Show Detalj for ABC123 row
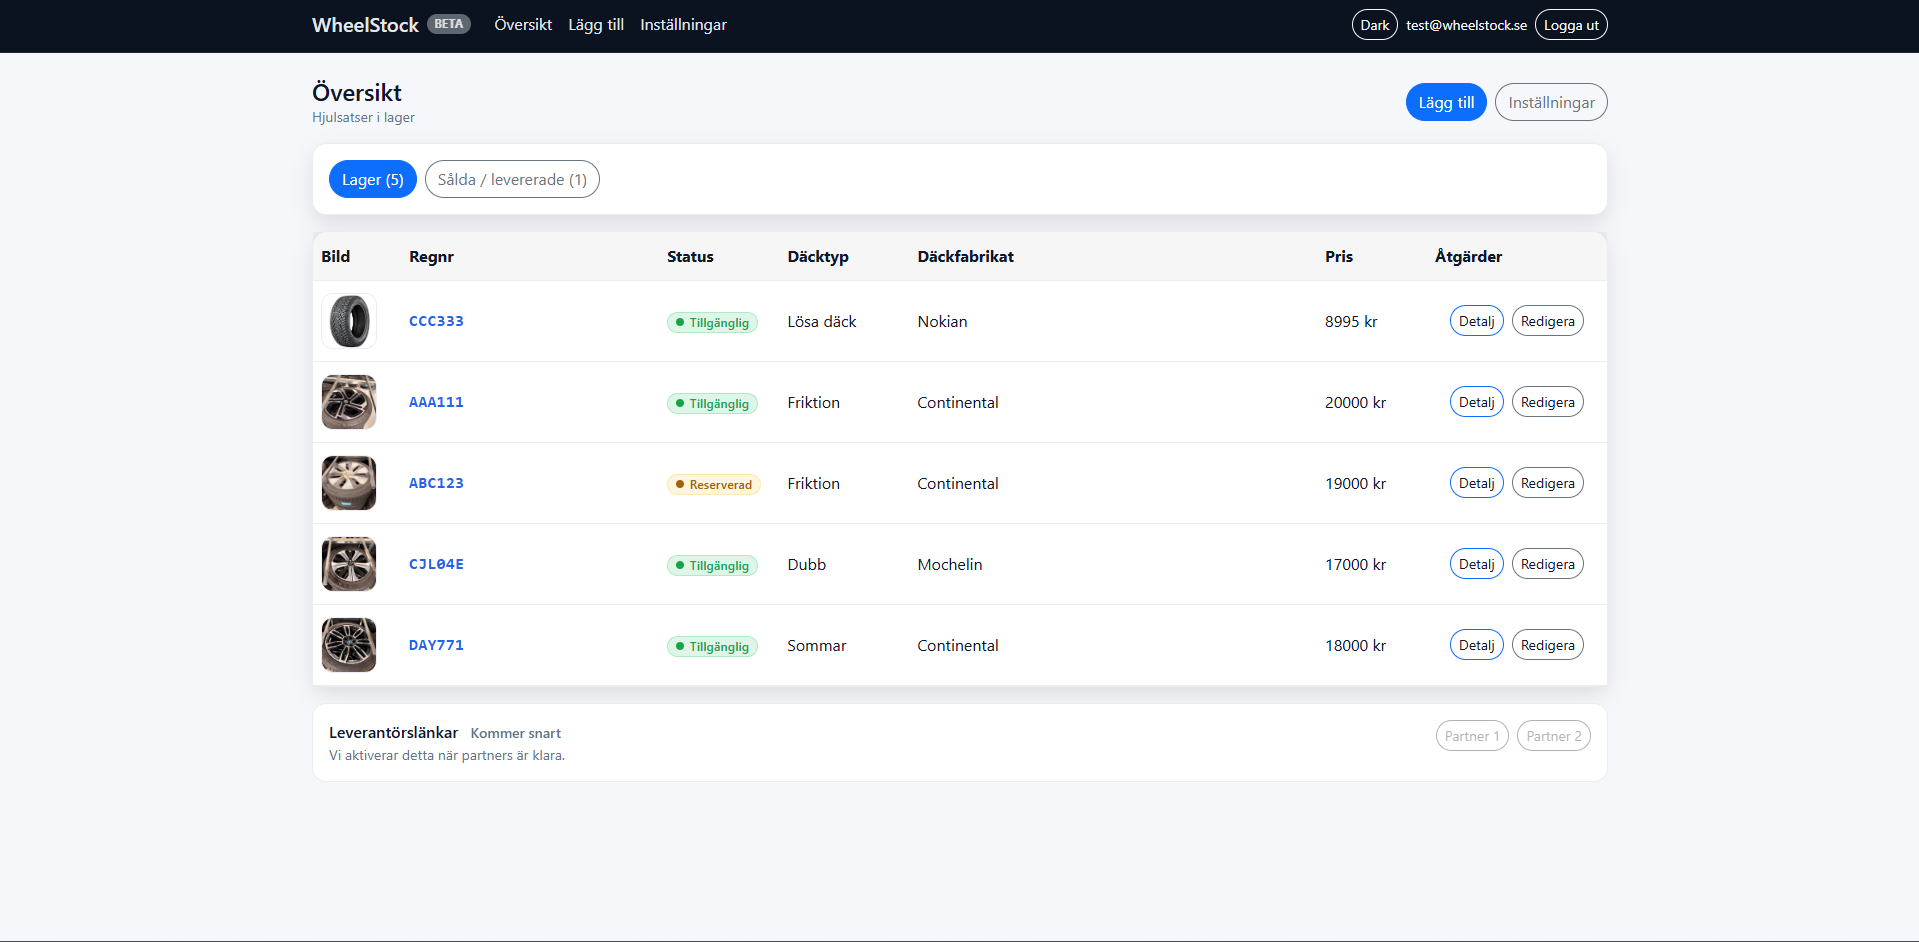1919x942 pixels. pyautogui.click(x=1476, y=483)
